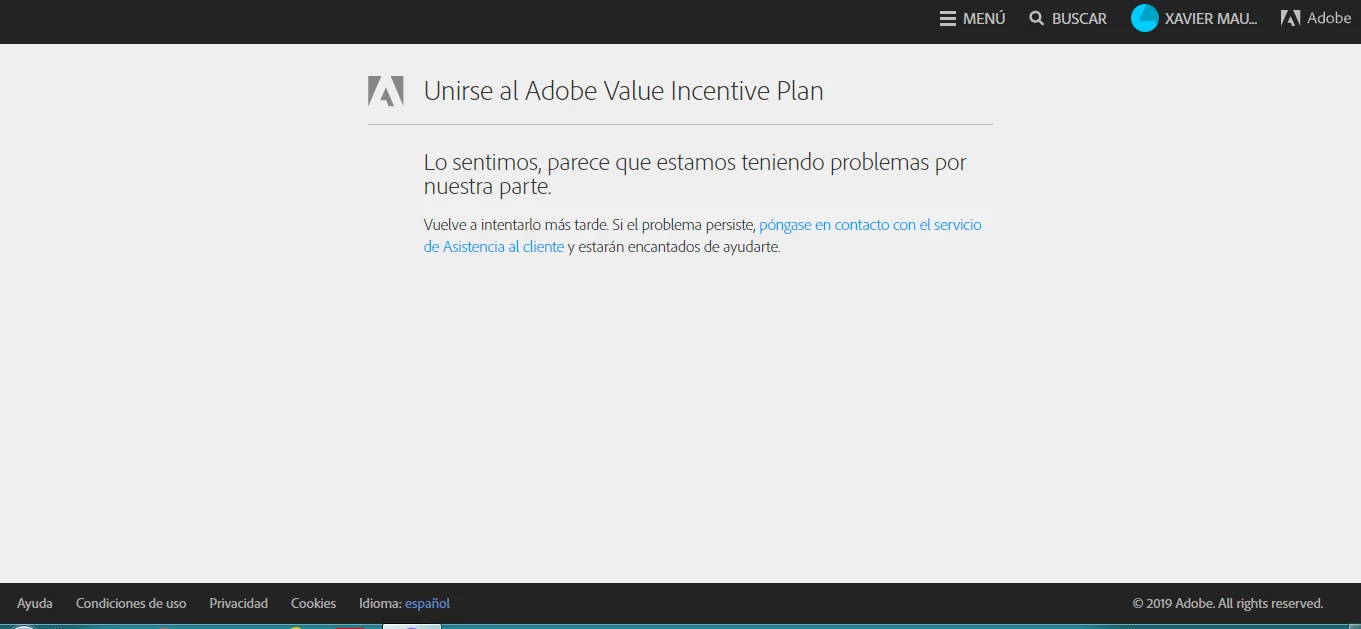Open Condiciones de uso footer link

tap(131, 603)
